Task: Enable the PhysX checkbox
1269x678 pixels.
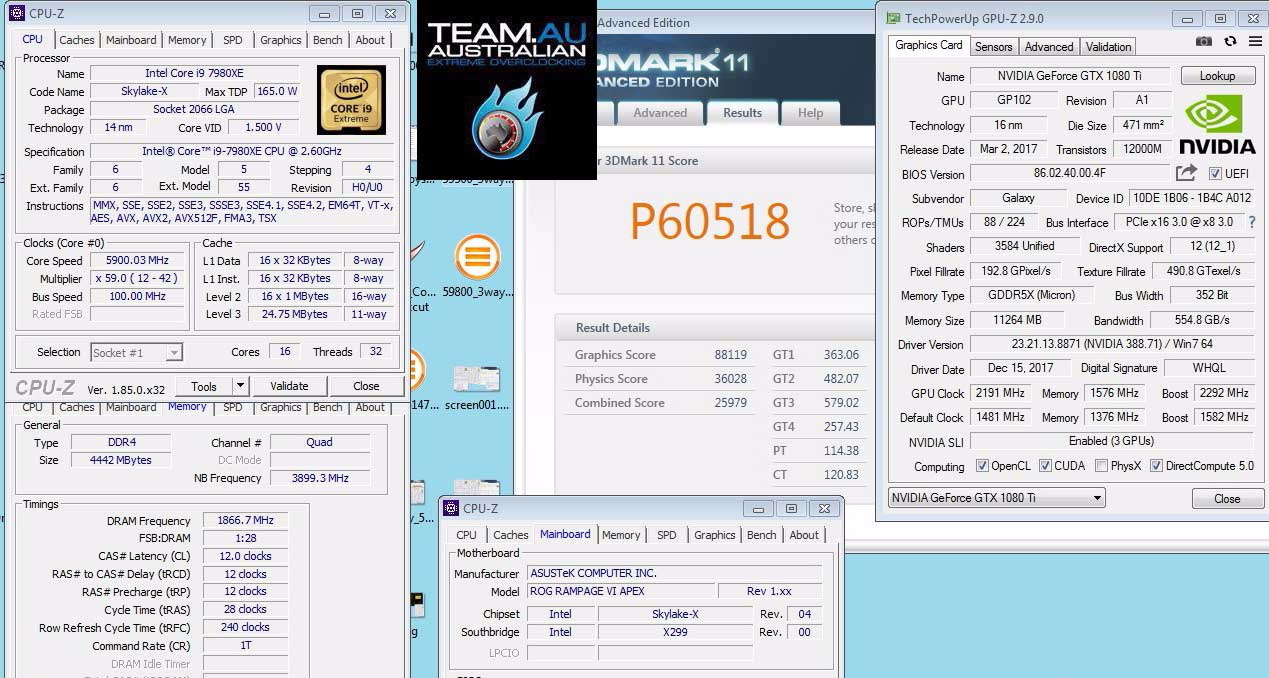Action: coord(1101,466)
